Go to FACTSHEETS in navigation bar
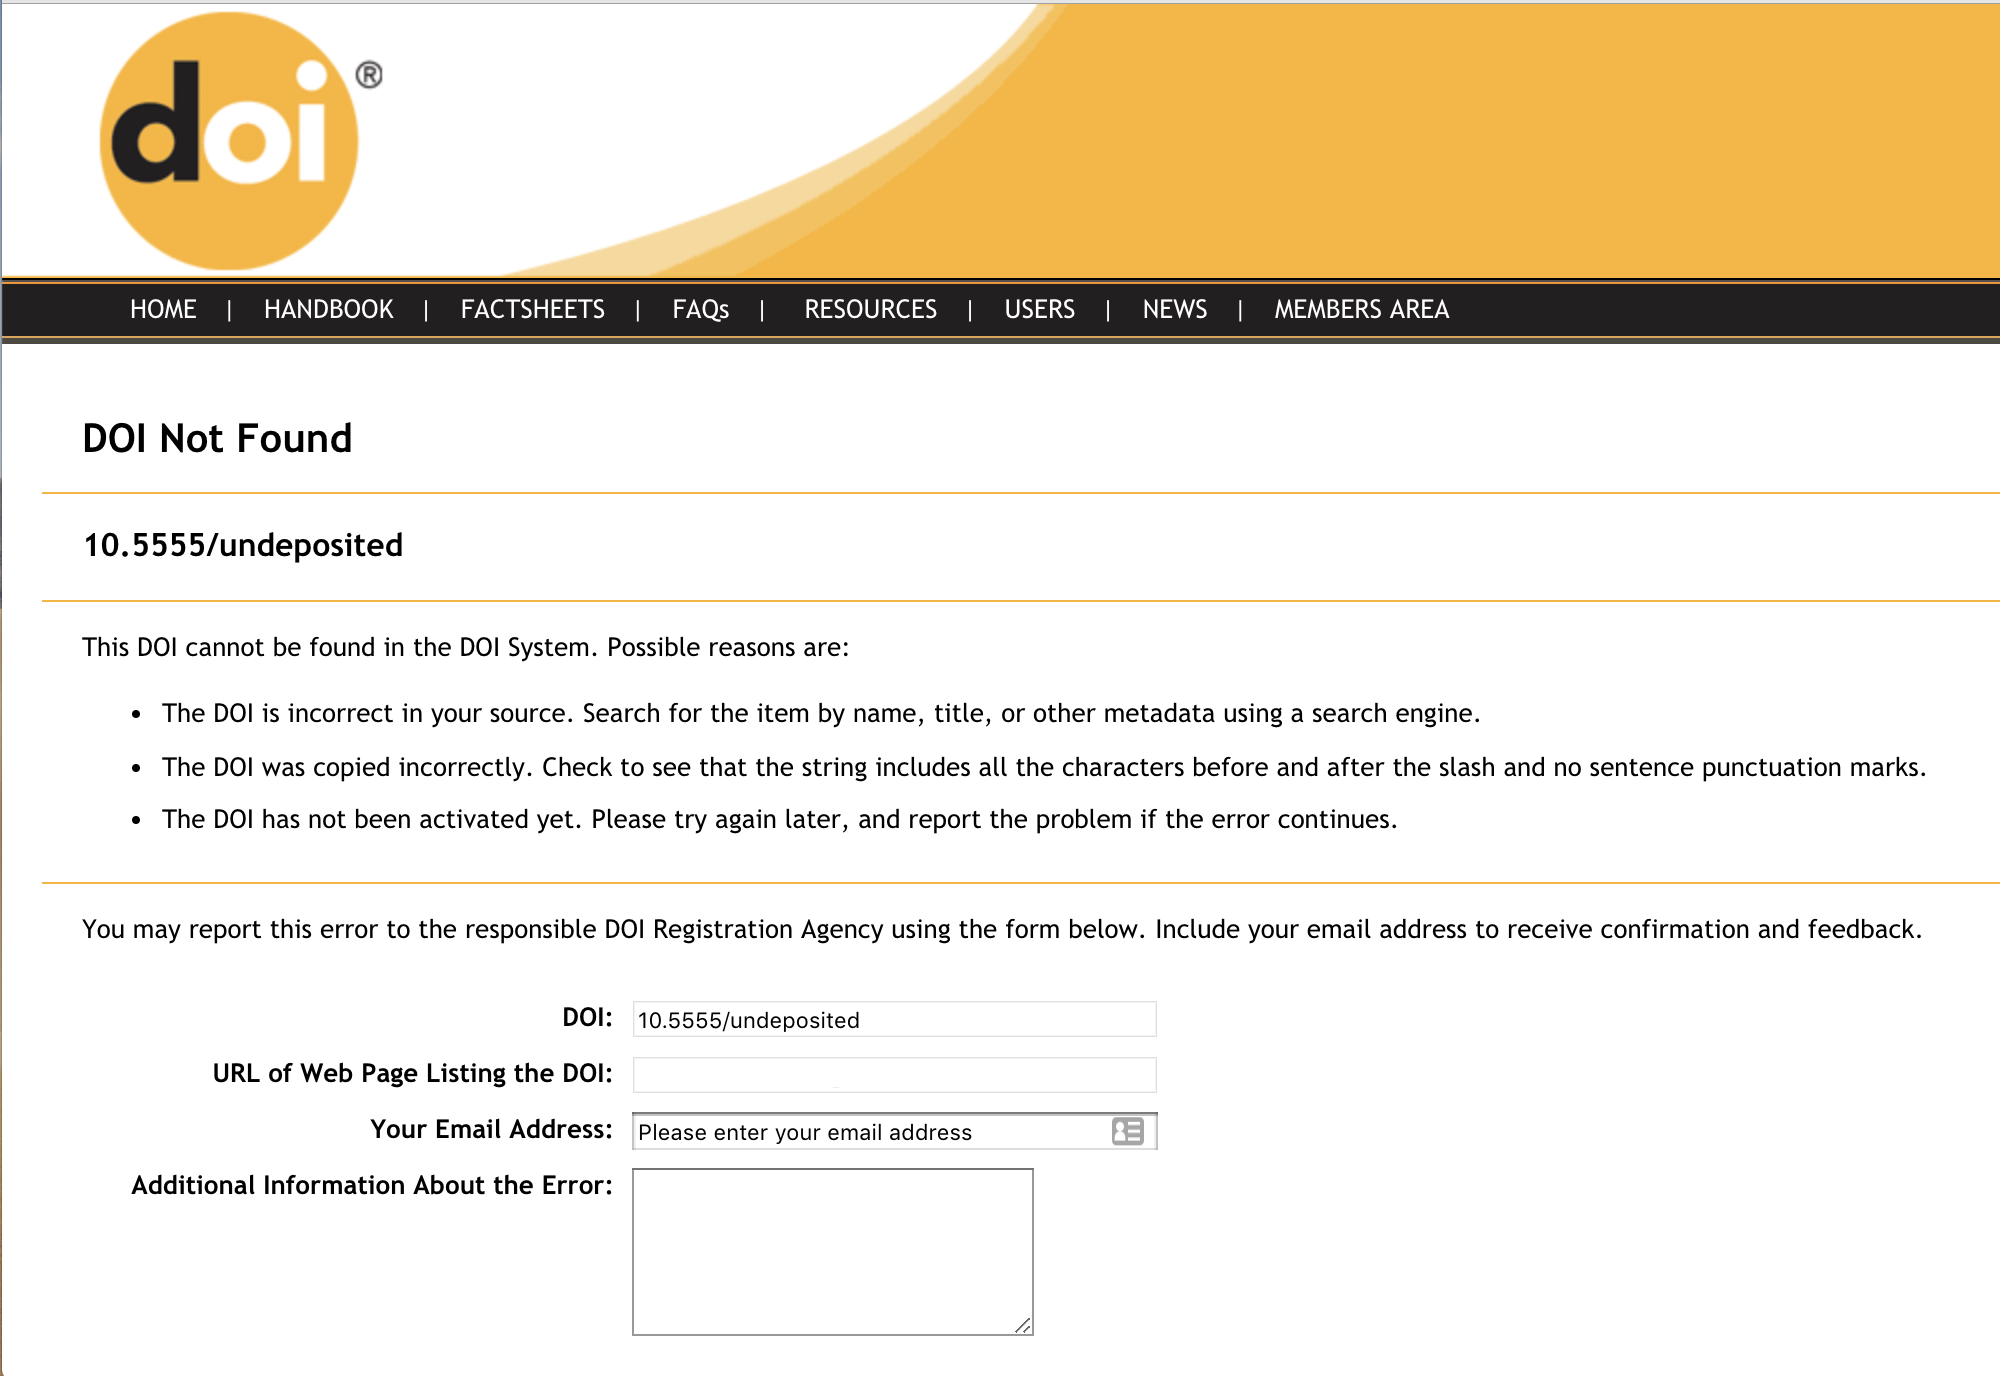Viewport: 2000px width, 1376px height. (532, 310)
